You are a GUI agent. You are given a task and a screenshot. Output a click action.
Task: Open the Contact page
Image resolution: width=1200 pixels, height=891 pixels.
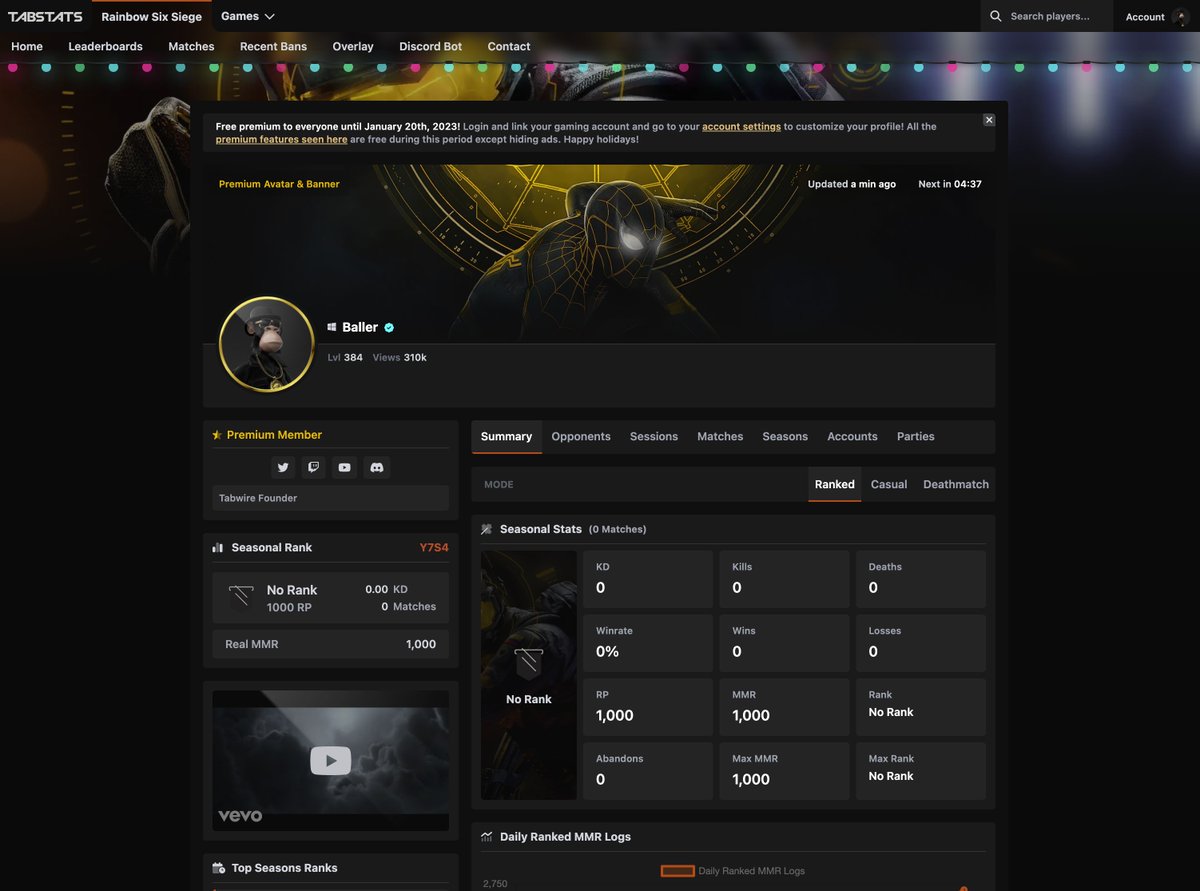509,46
